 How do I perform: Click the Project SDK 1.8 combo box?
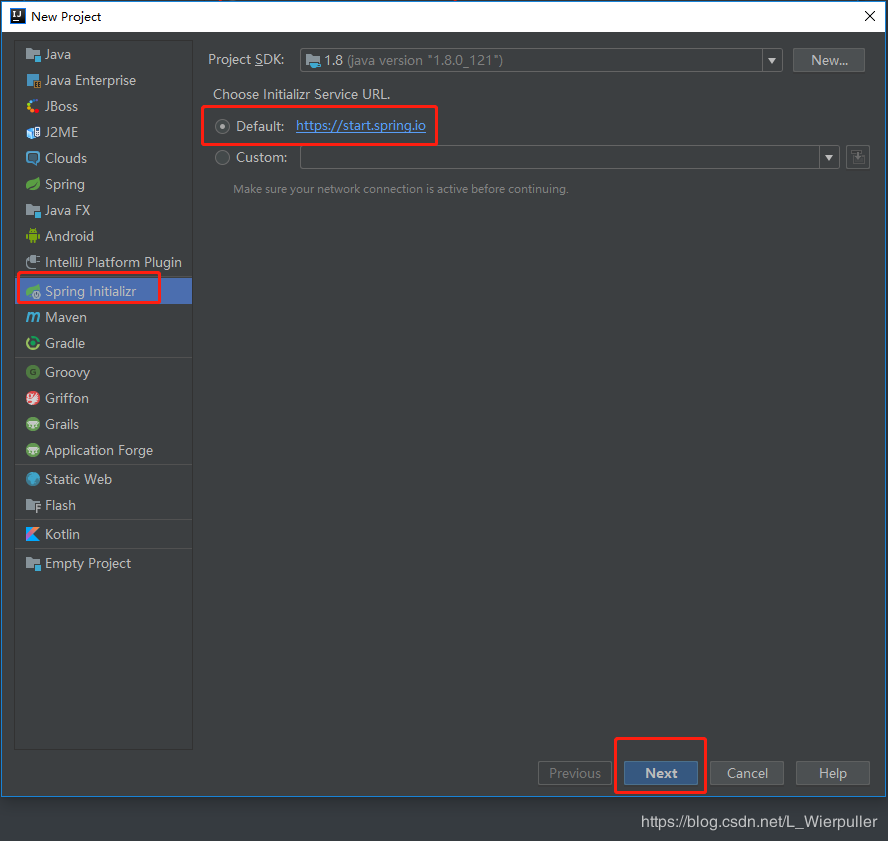point(541,60)
